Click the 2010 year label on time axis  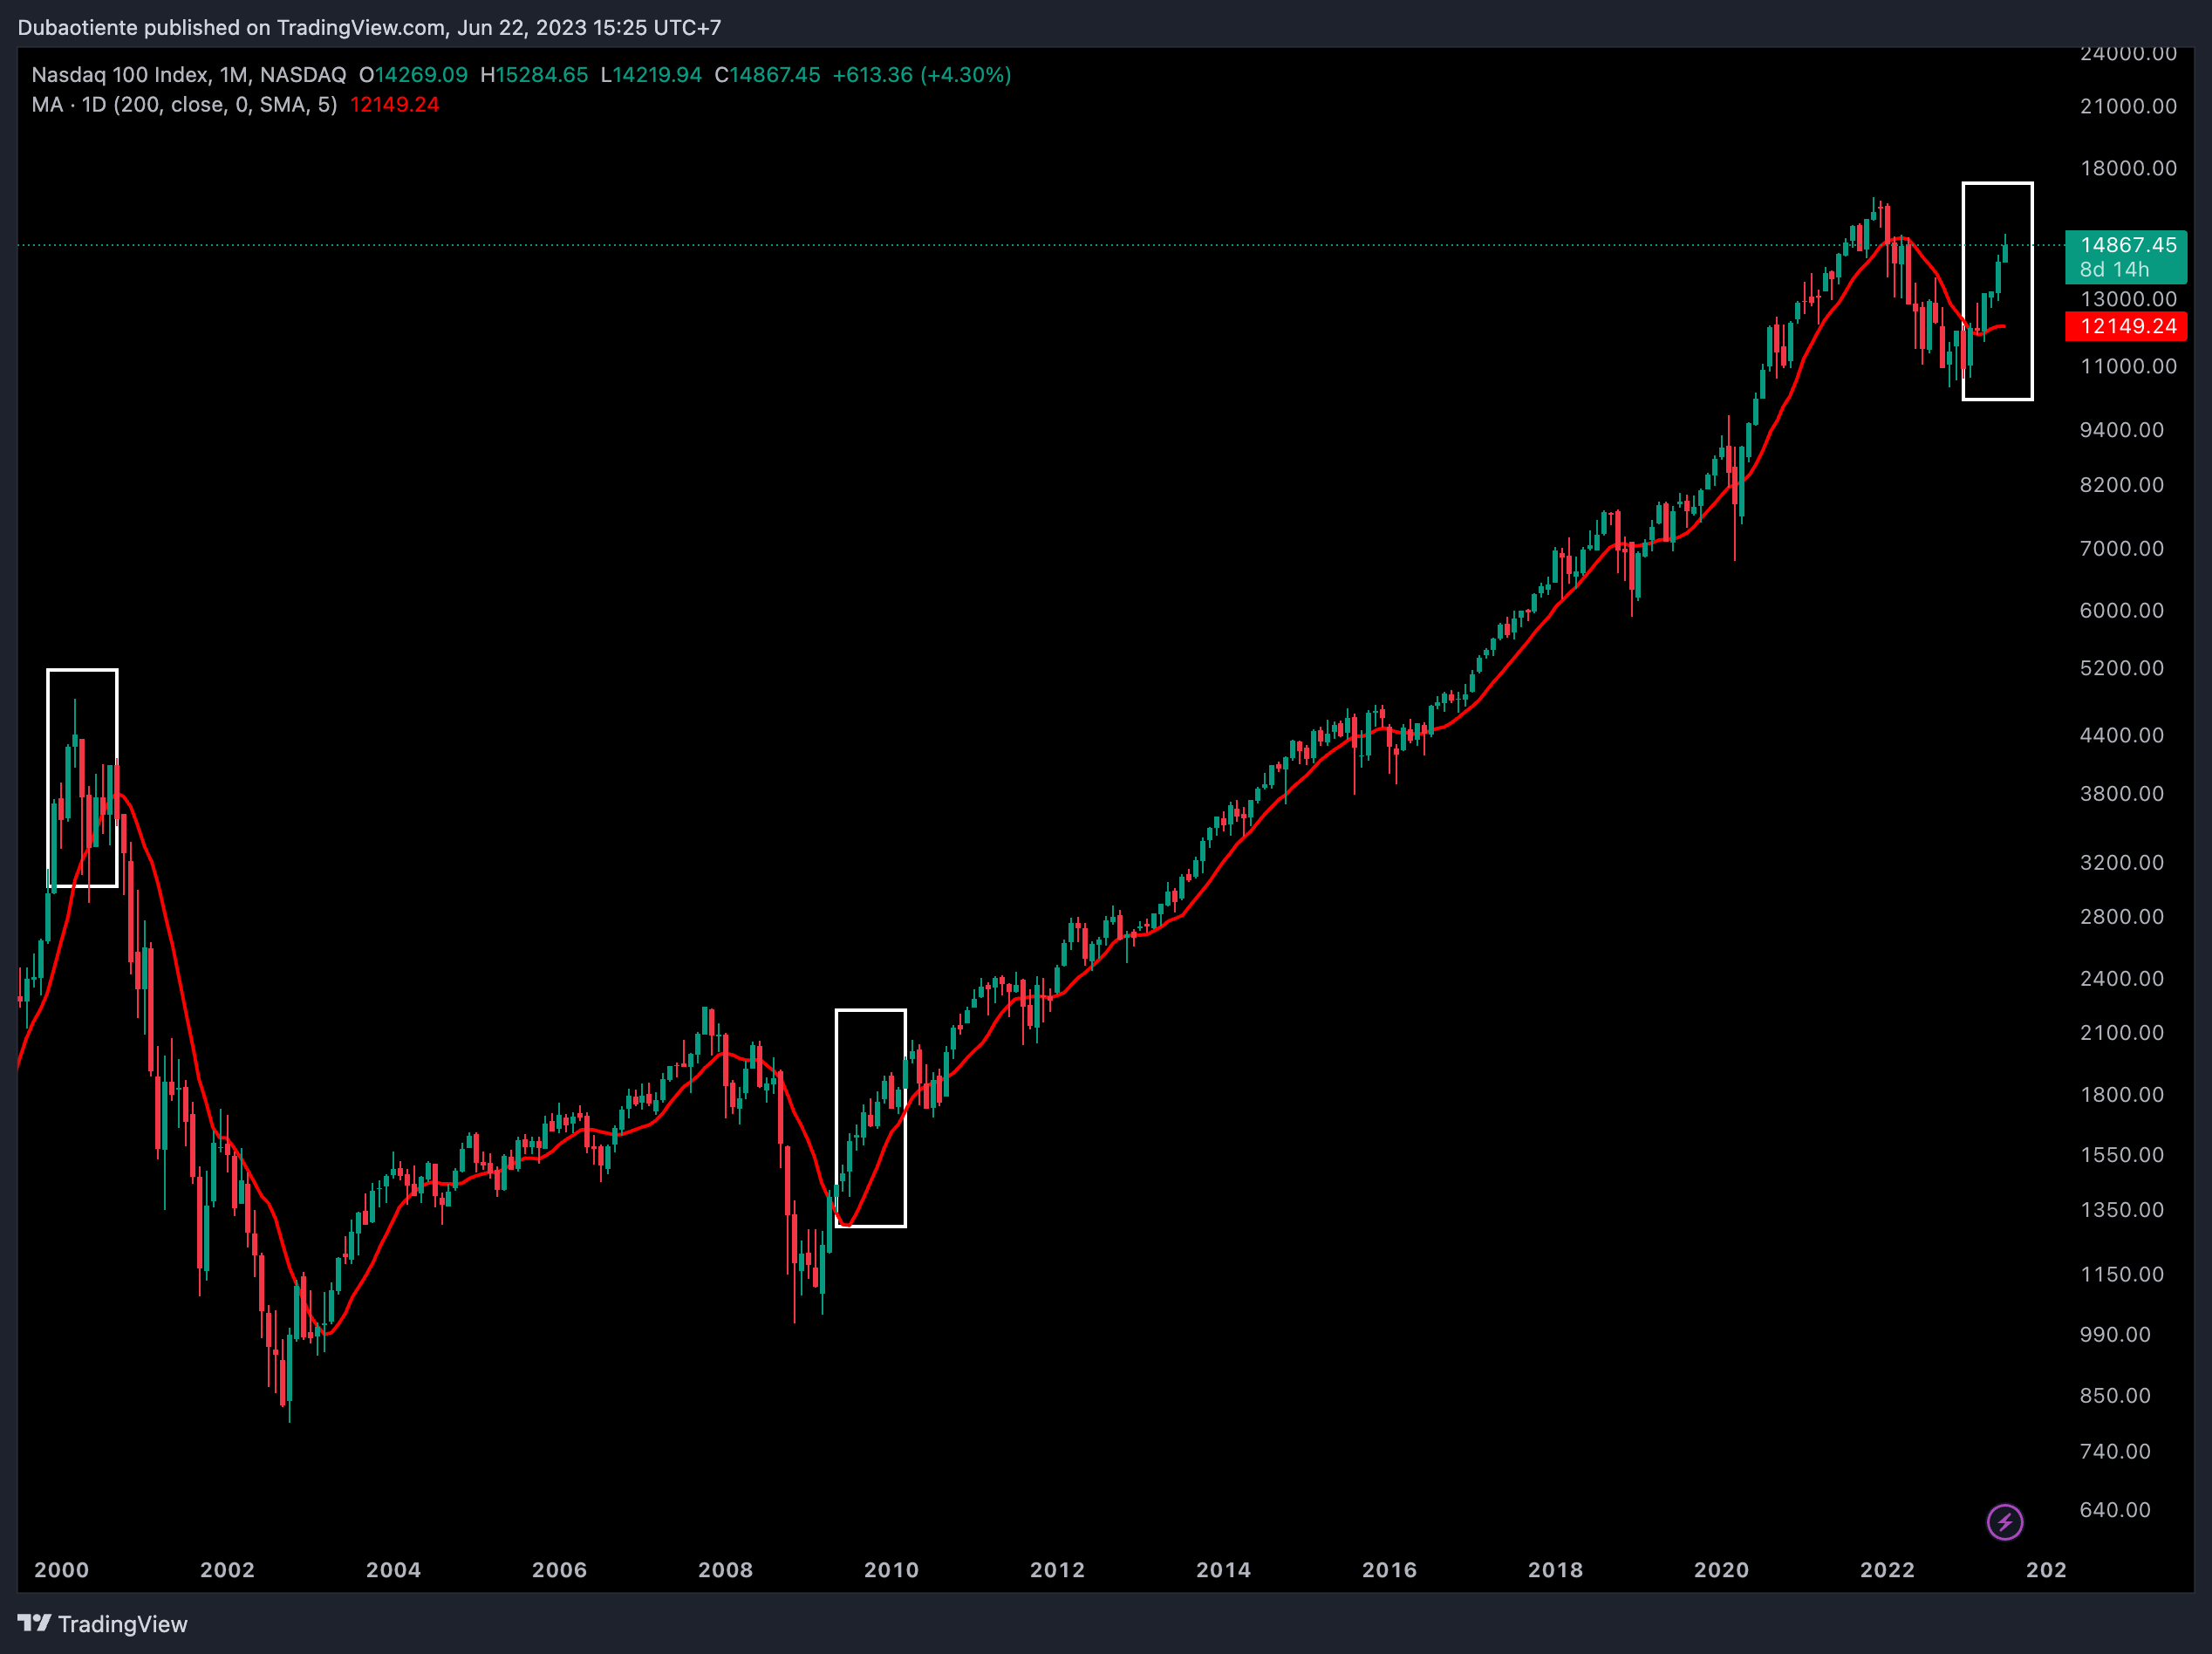coord(892,1570)
